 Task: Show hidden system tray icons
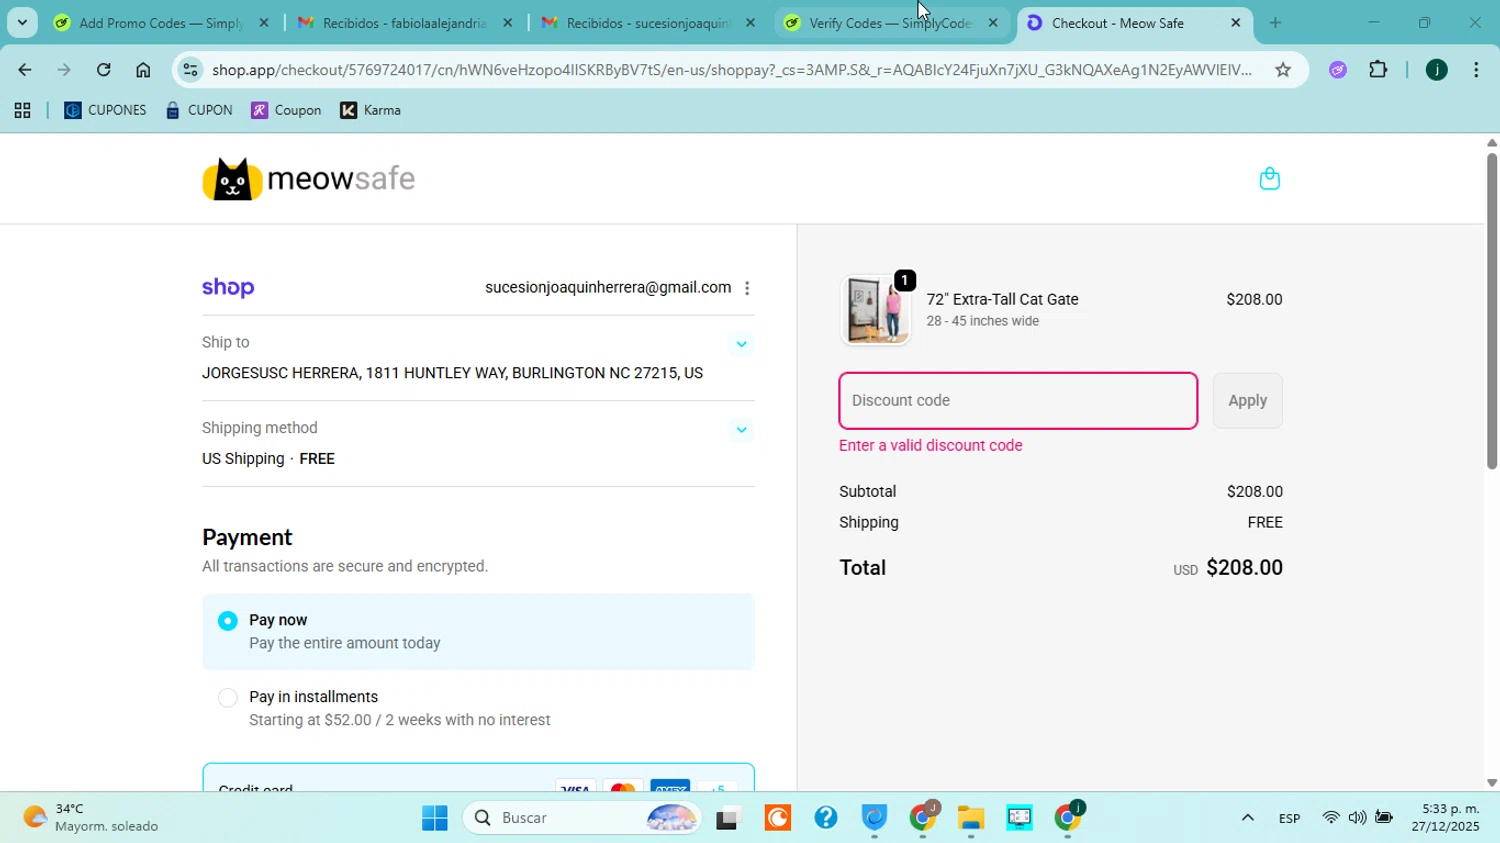[1247, 818]
